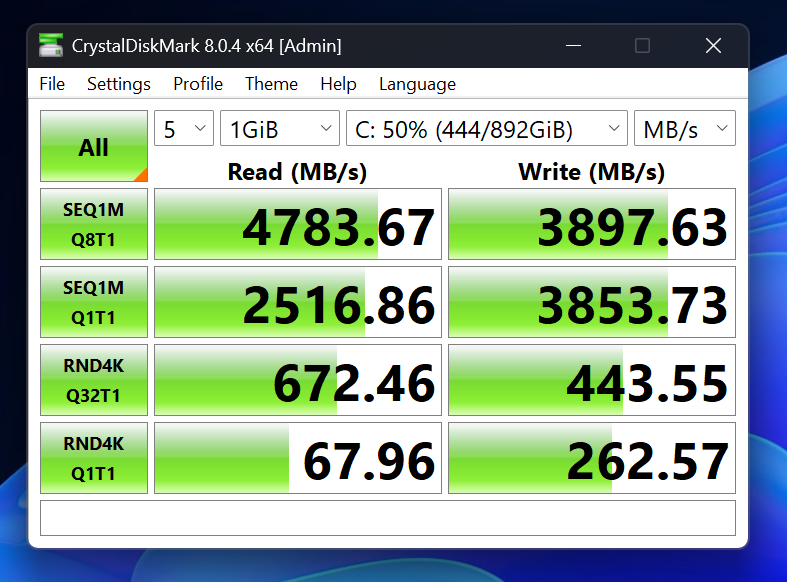Click SEQ1M Q8T1 read result 4783.67

[x=298, y=224]
